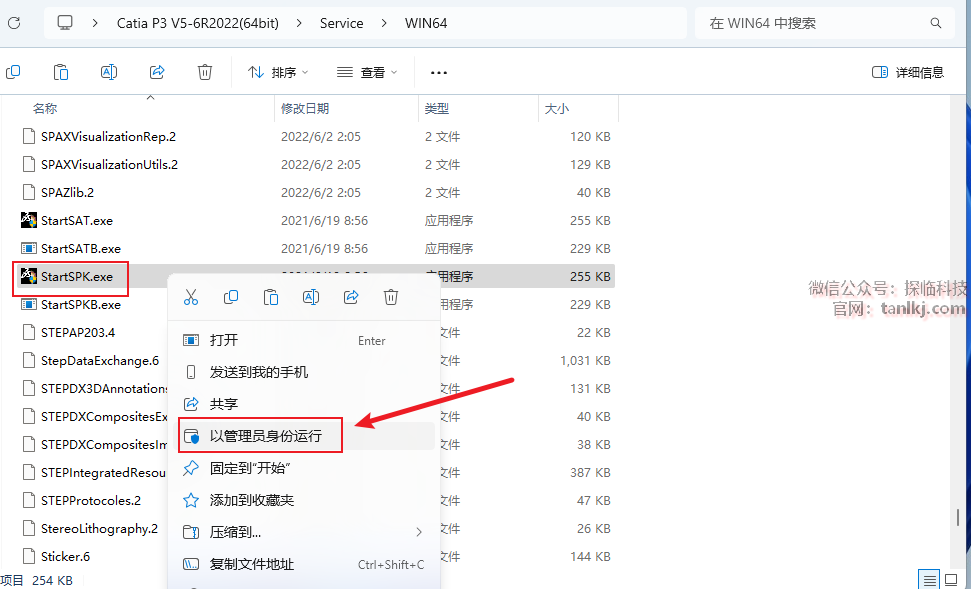This screenshot has width=971, height=589.
Task: Choose Share entry in context menu
Action: pos(305,404)
